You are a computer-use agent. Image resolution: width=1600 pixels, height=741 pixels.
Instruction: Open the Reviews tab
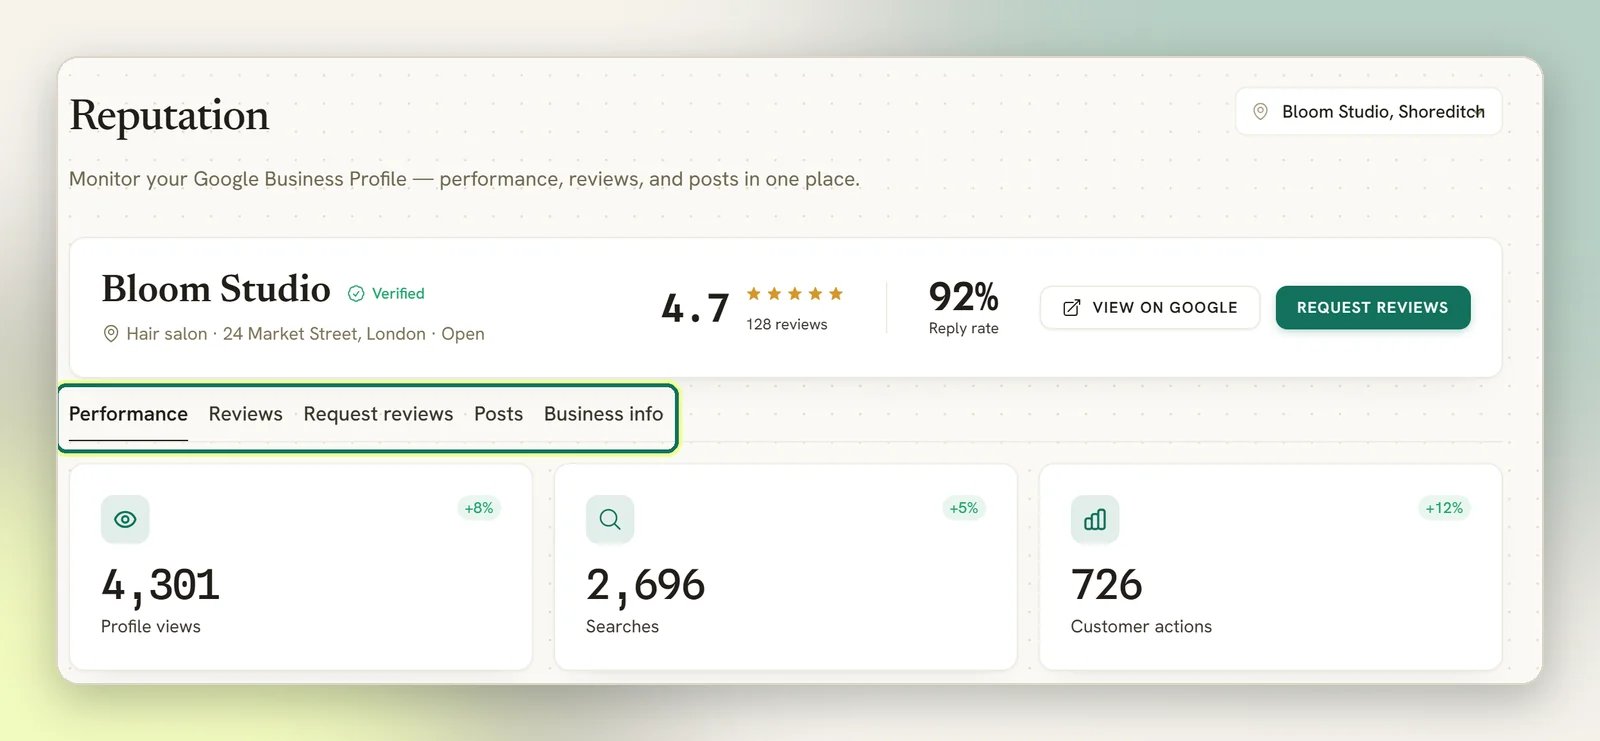(x=246, y=414)
